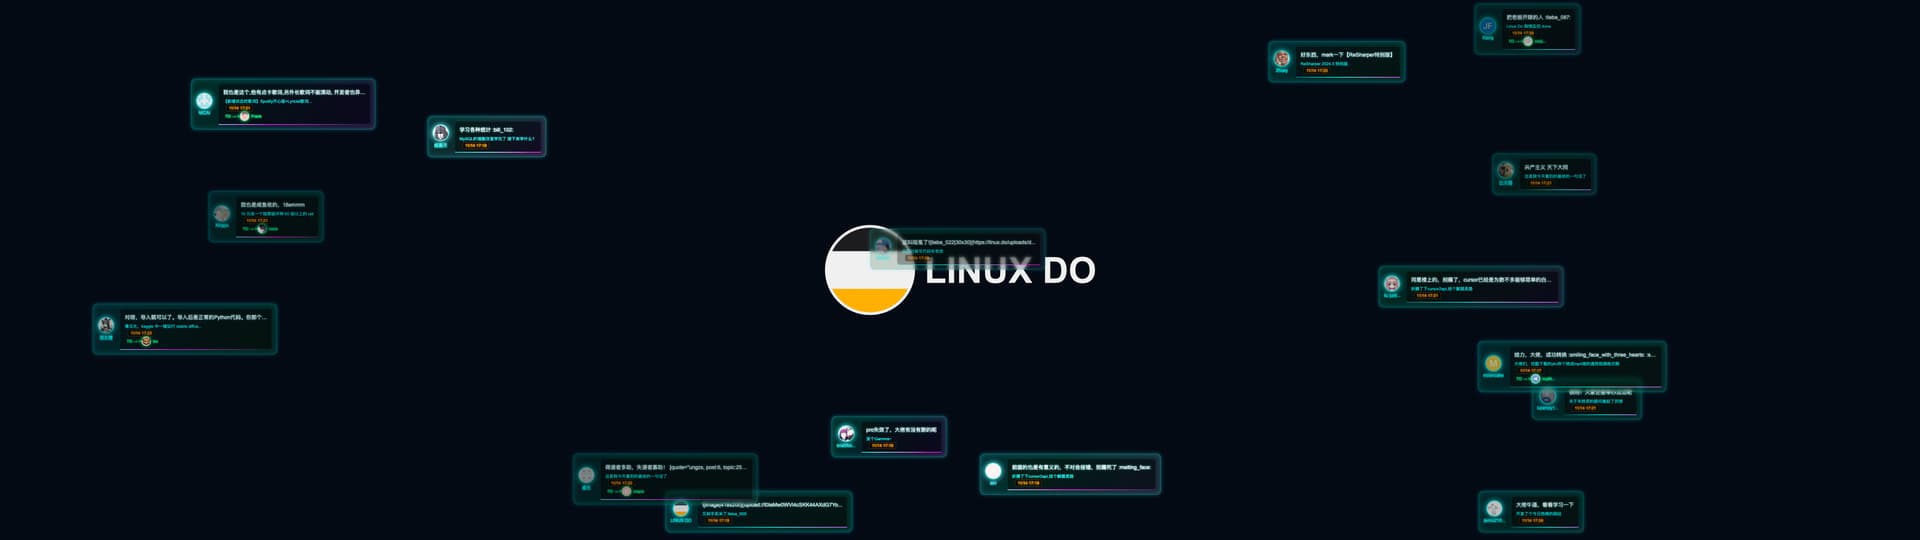Click the avatar on the 学习各种统计 card
Screen dimensions: 1920x540
[x=440, y=133]
